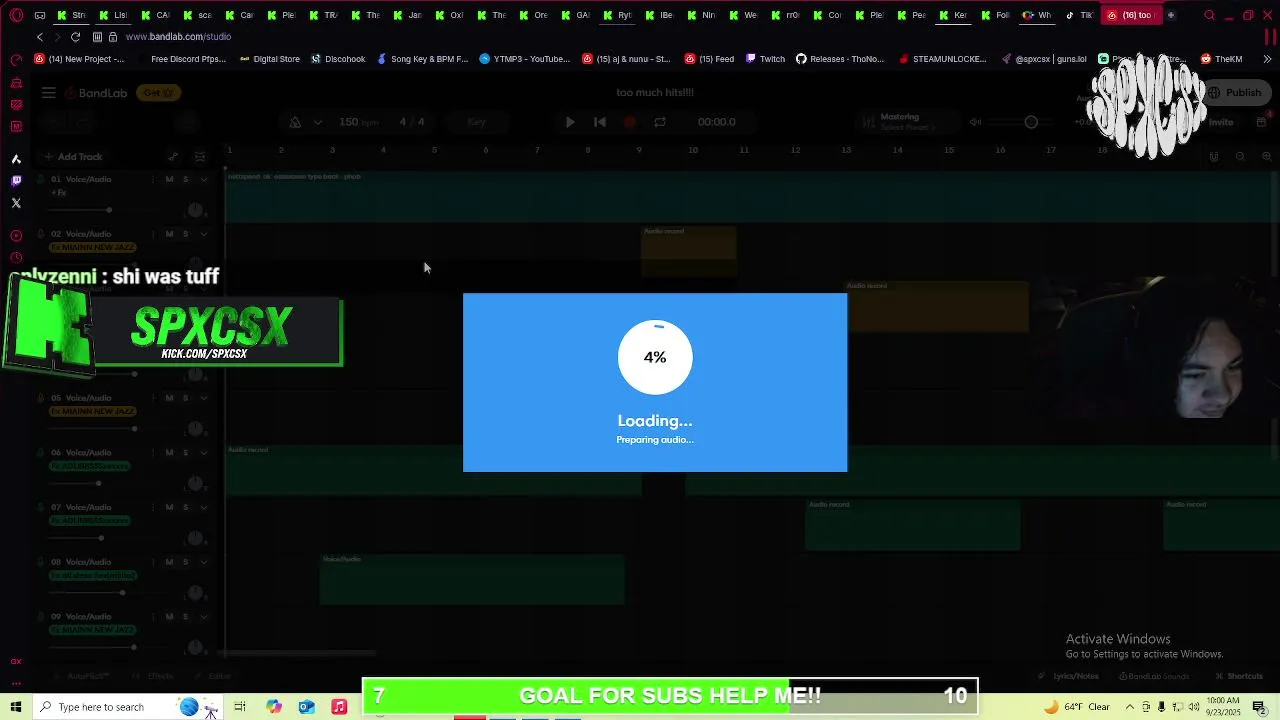Click the Windows Start button
Image resolution: width=1280 pixels, height=720 pixels.
coord(16,707)
